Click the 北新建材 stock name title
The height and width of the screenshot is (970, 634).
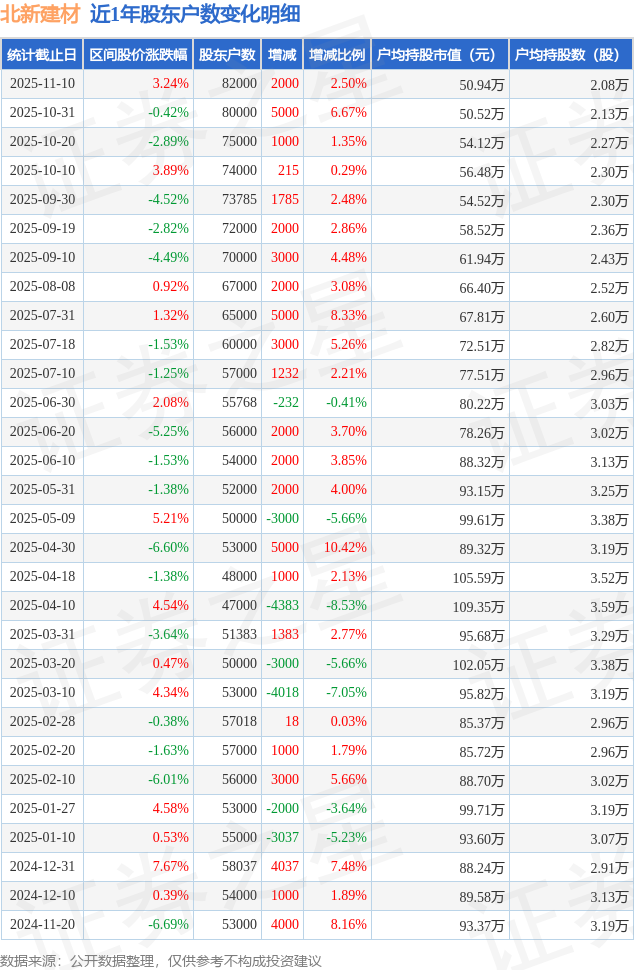(x=40, y=15)
